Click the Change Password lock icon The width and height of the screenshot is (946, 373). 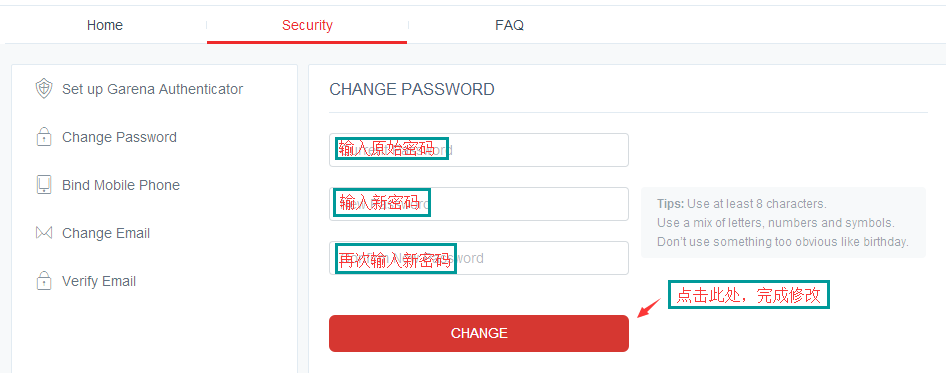coord(43,137)
